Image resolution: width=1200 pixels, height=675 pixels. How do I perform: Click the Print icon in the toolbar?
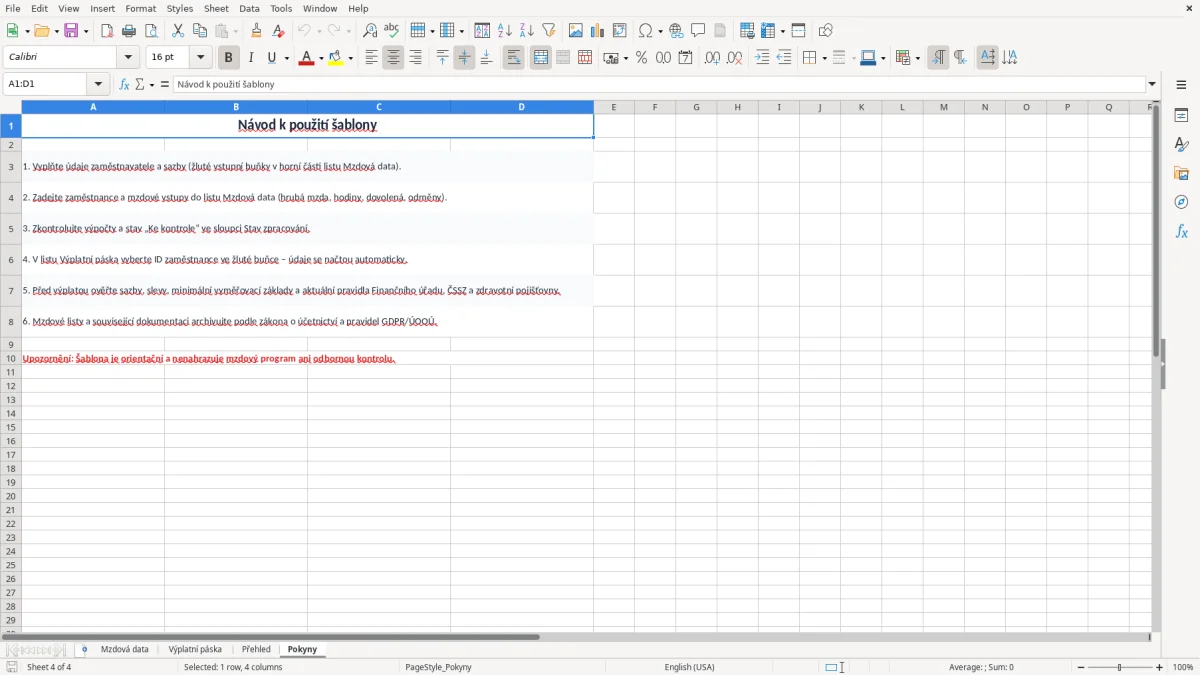click(129, 31)
